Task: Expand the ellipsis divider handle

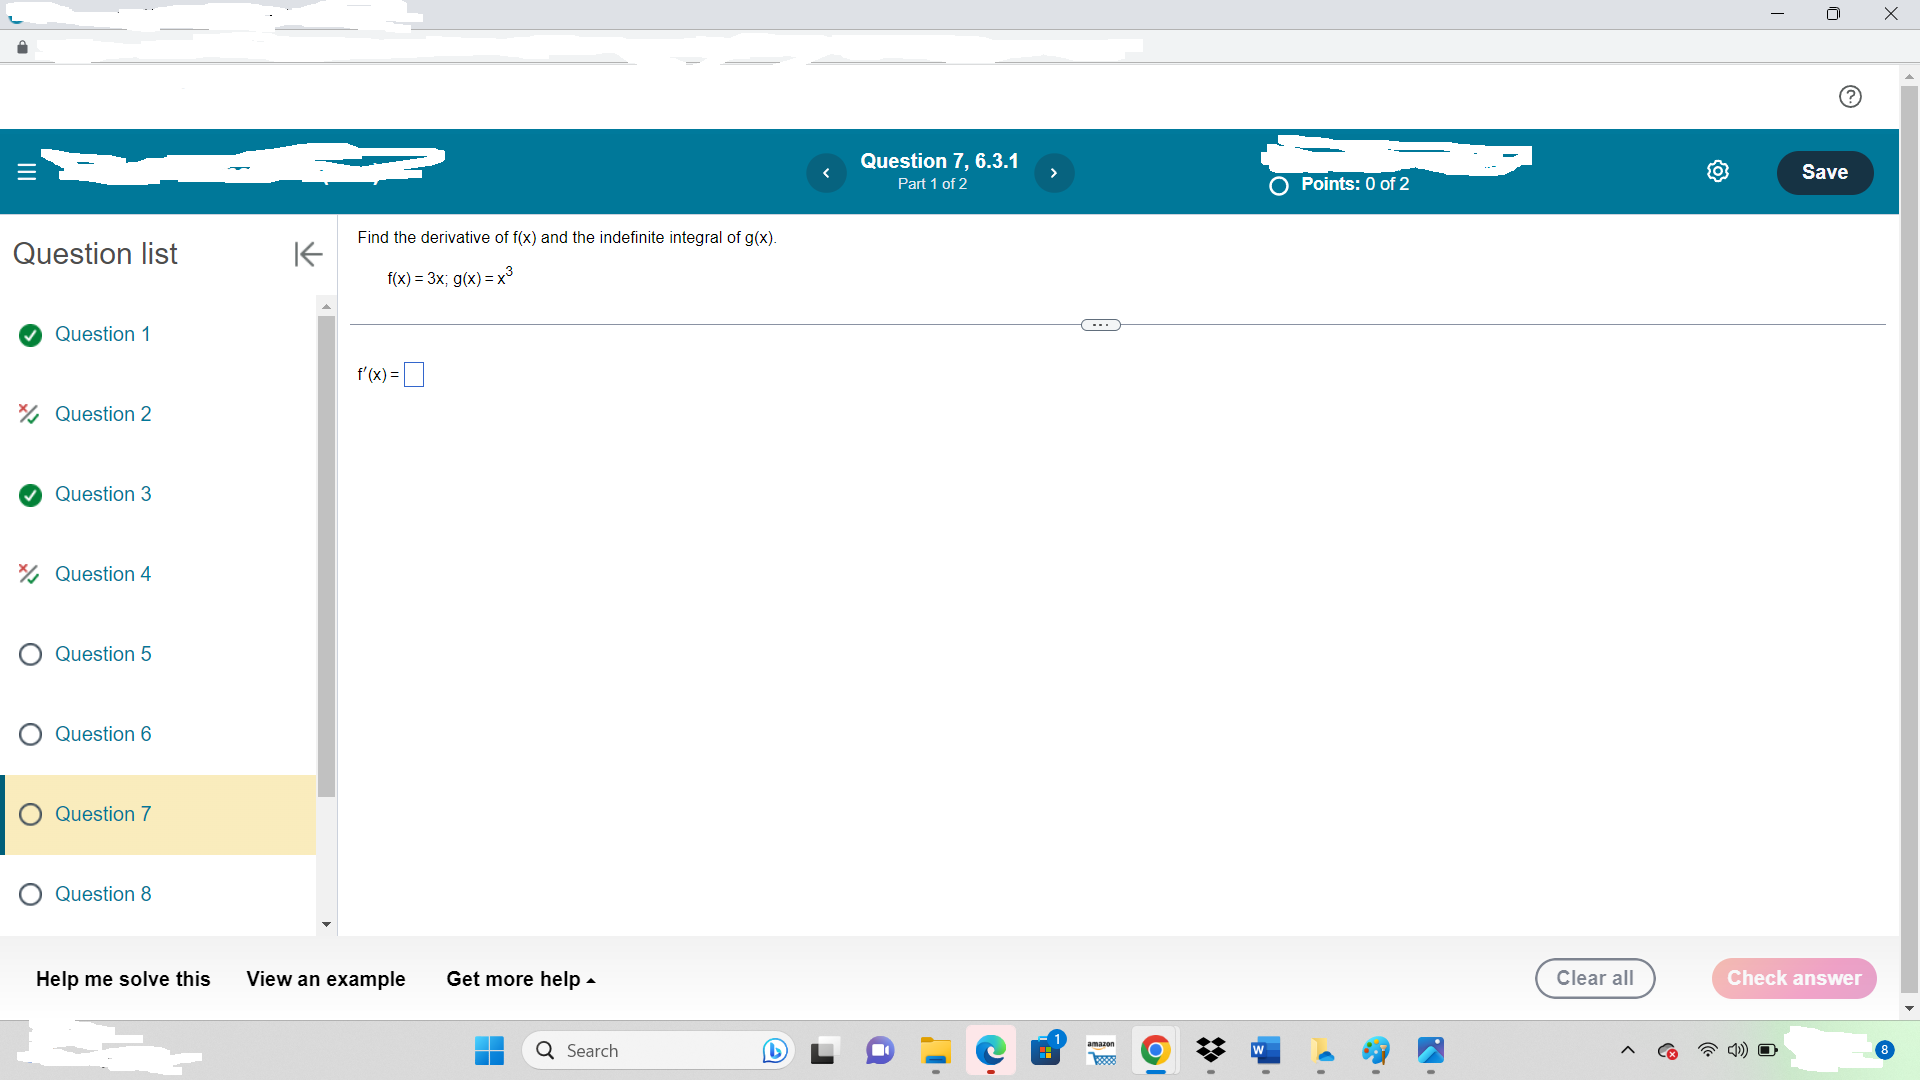Action: [1100, 325]
